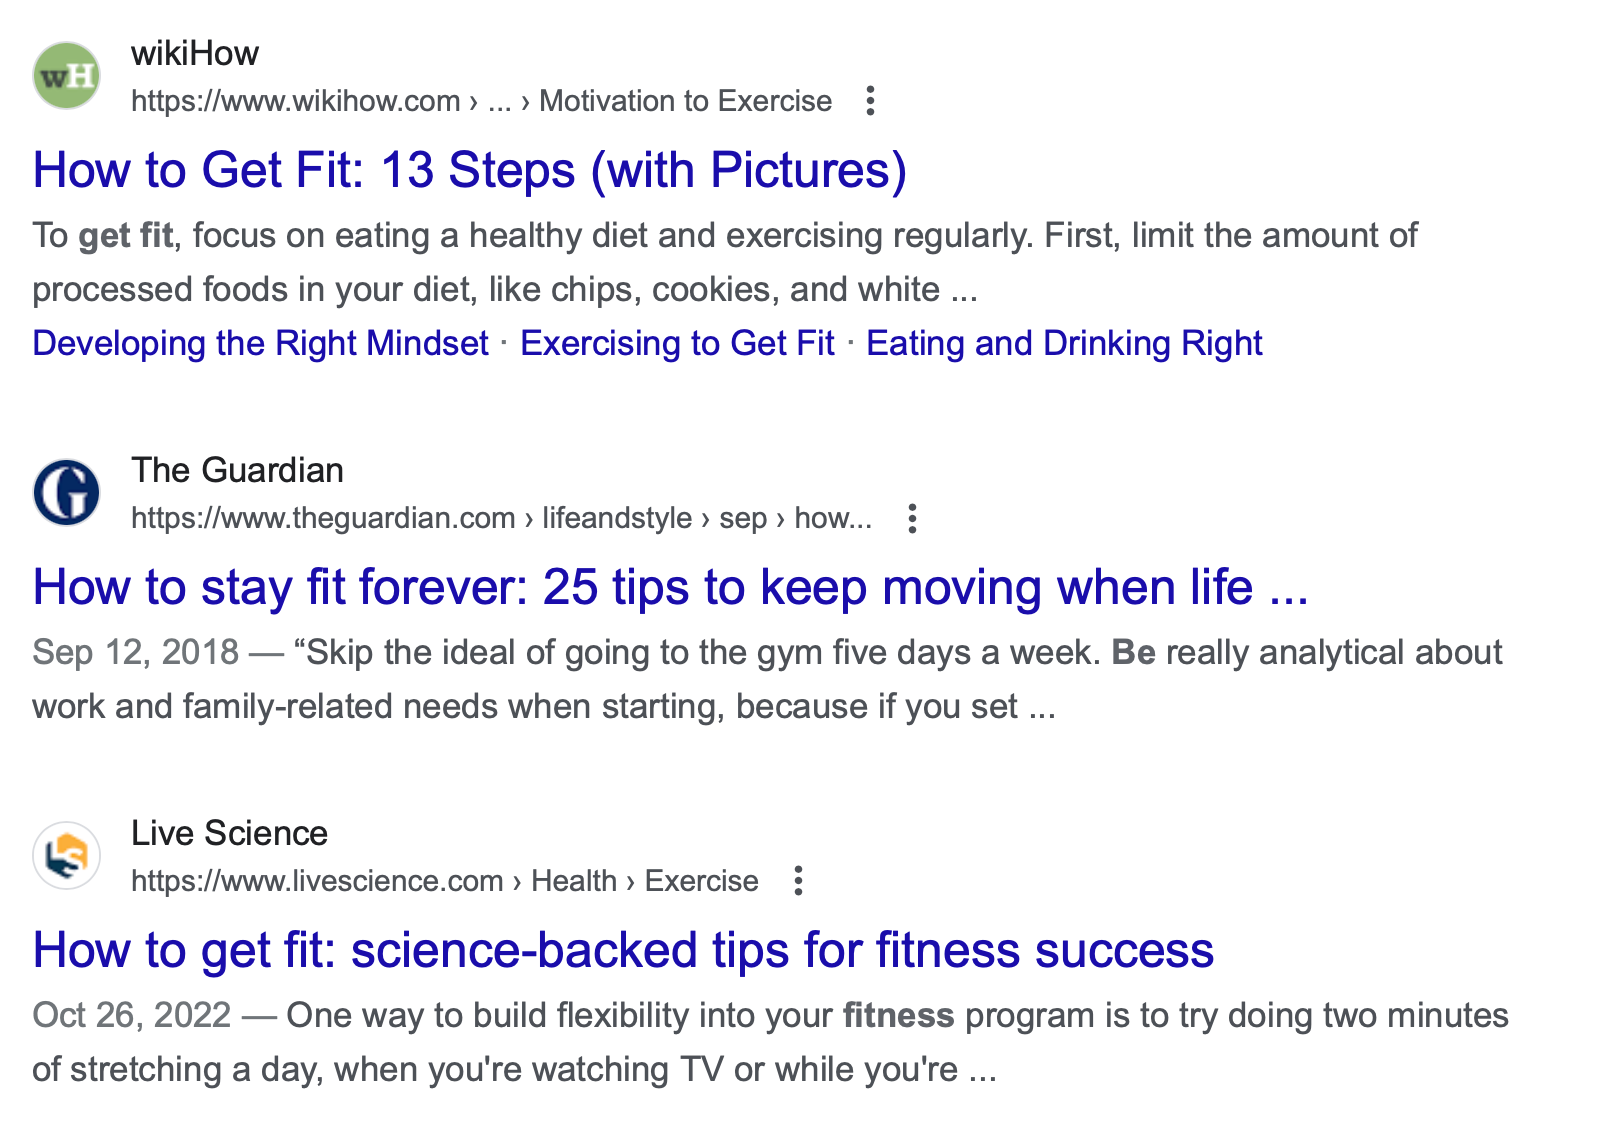Open 'How to get fit: science-backed tips'
Image resolution: width=1610 pixels, height=1124 pixels.
tap(621, 951)
